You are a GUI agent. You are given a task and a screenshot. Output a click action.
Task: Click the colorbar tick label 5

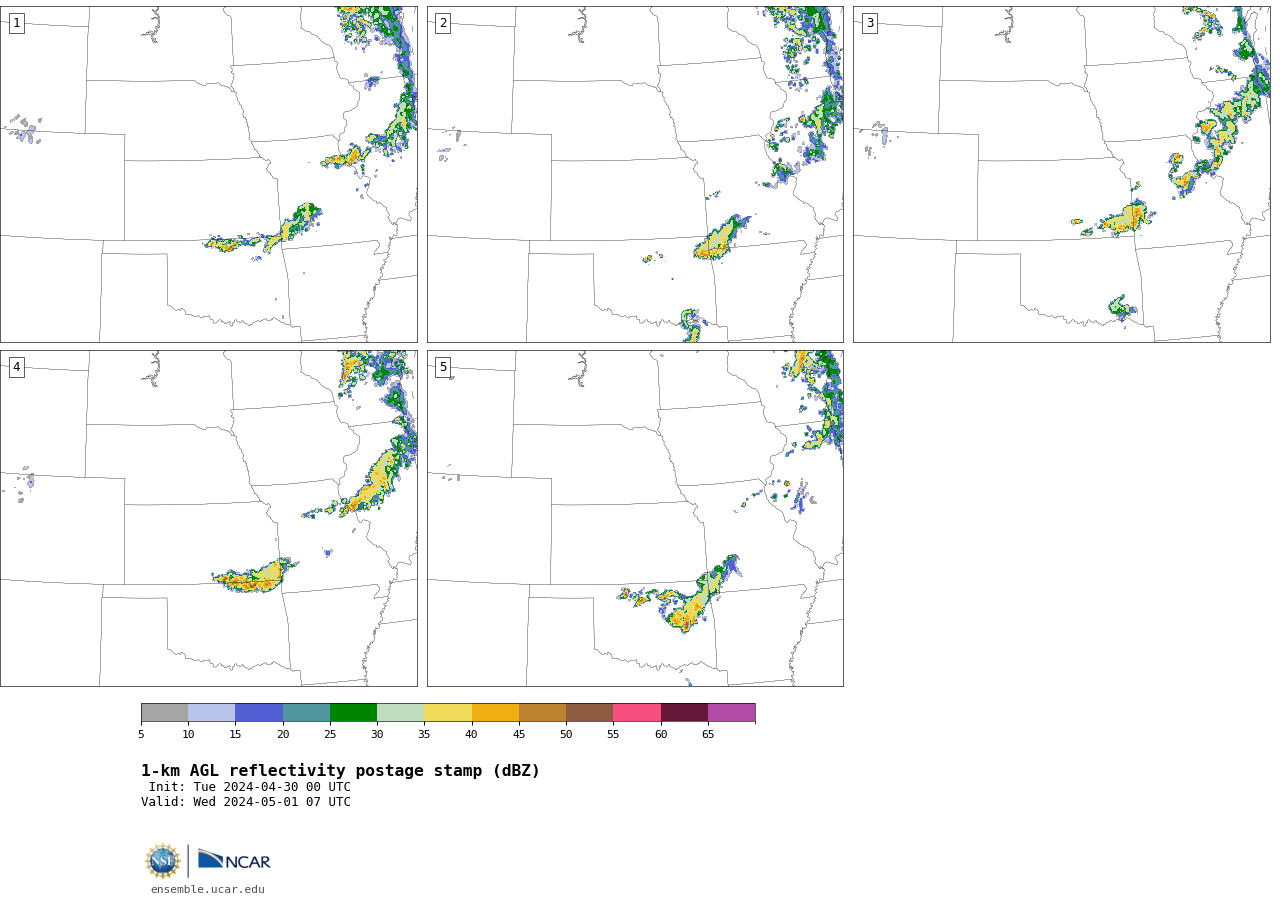[141, 734]
